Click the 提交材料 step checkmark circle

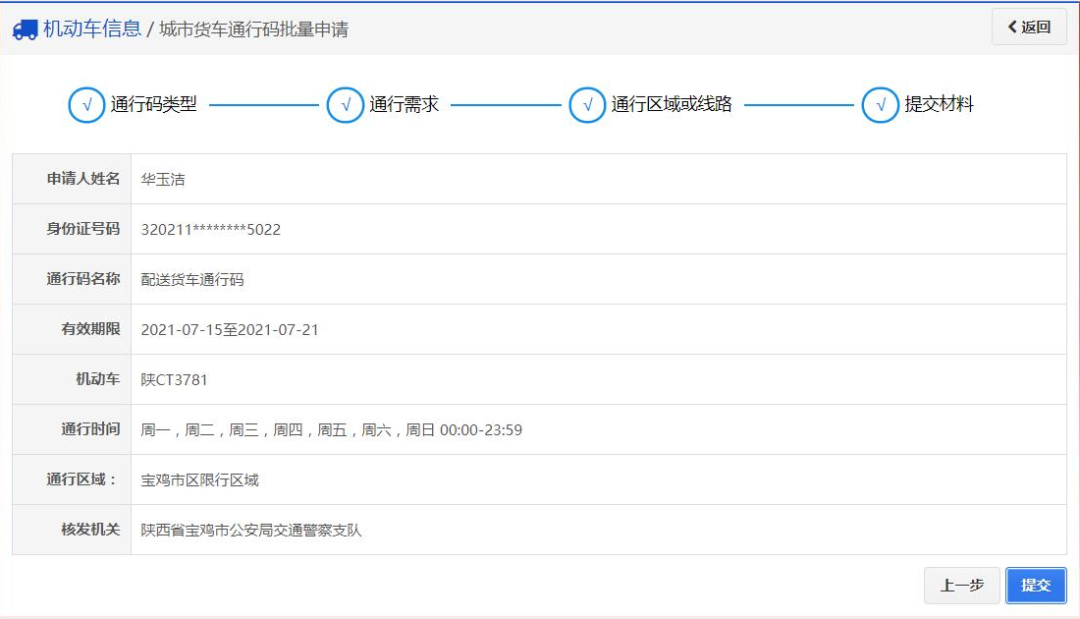tap(880, 104)
